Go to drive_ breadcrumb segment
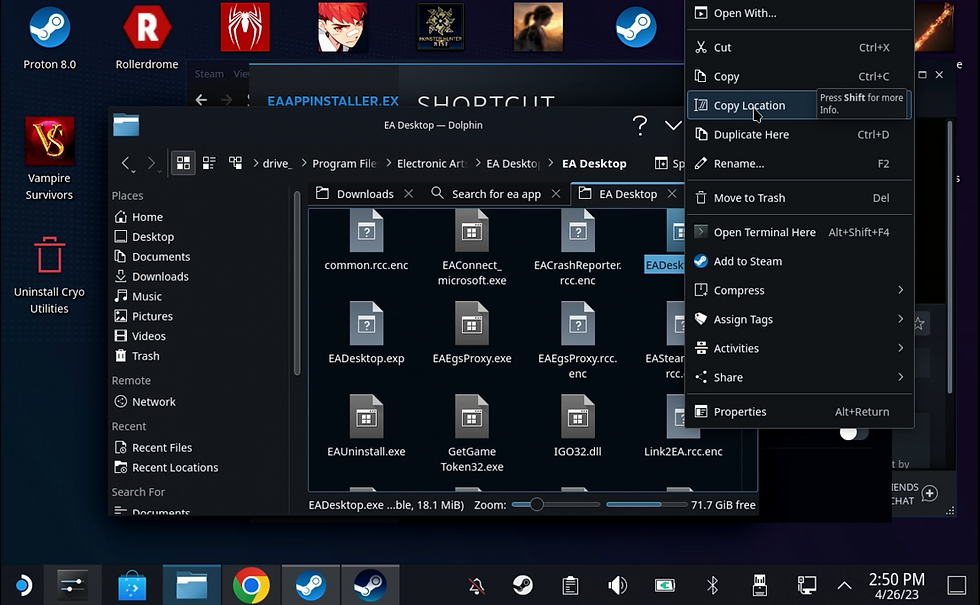The image size is (980, 605). point(277,163)
